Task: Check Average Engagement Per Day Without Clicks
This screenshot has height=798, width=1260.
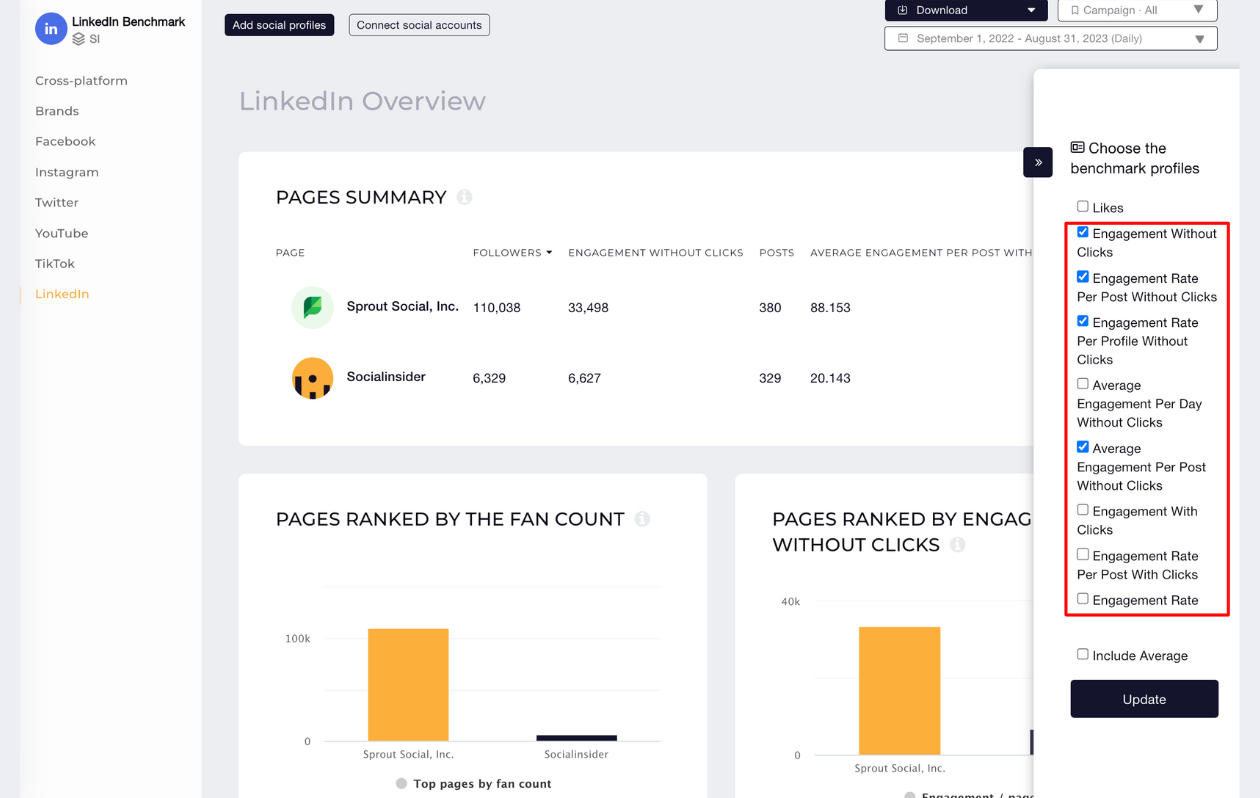Action: [x=1082, y=384]
